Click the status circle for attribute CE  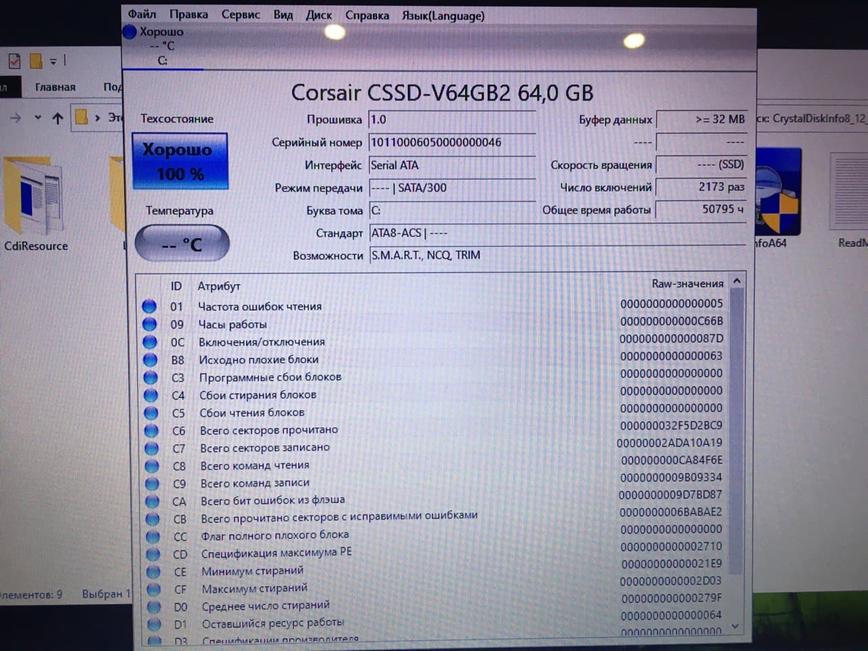pyautogui.click(x=153, y=572)
